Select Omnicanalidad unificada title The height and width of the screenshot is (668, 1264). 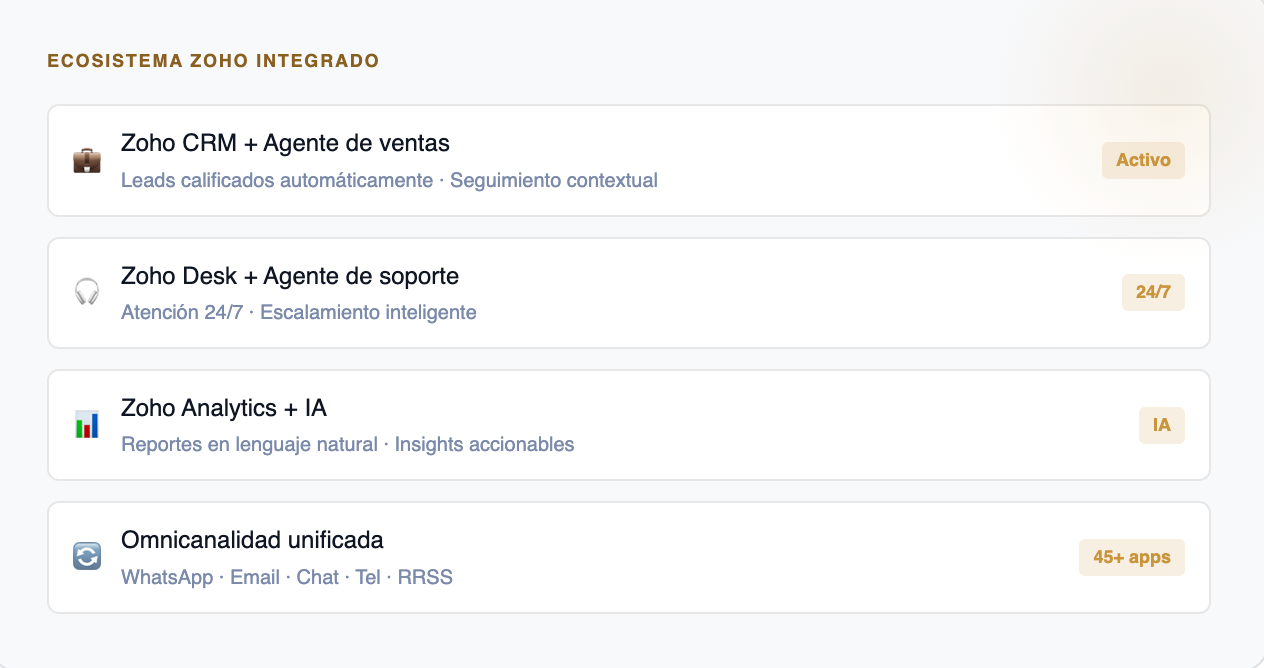(252, 540)
